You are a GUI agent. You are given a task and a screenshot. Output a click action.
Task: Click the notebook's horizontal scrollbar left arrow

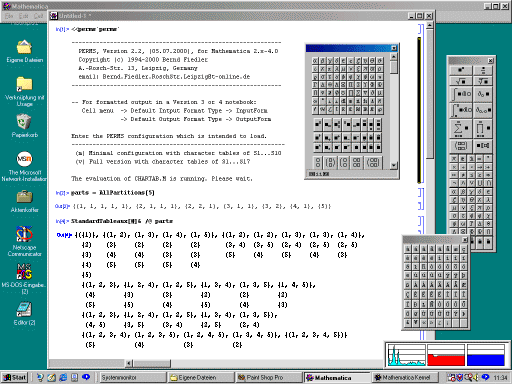click(129, 363)
